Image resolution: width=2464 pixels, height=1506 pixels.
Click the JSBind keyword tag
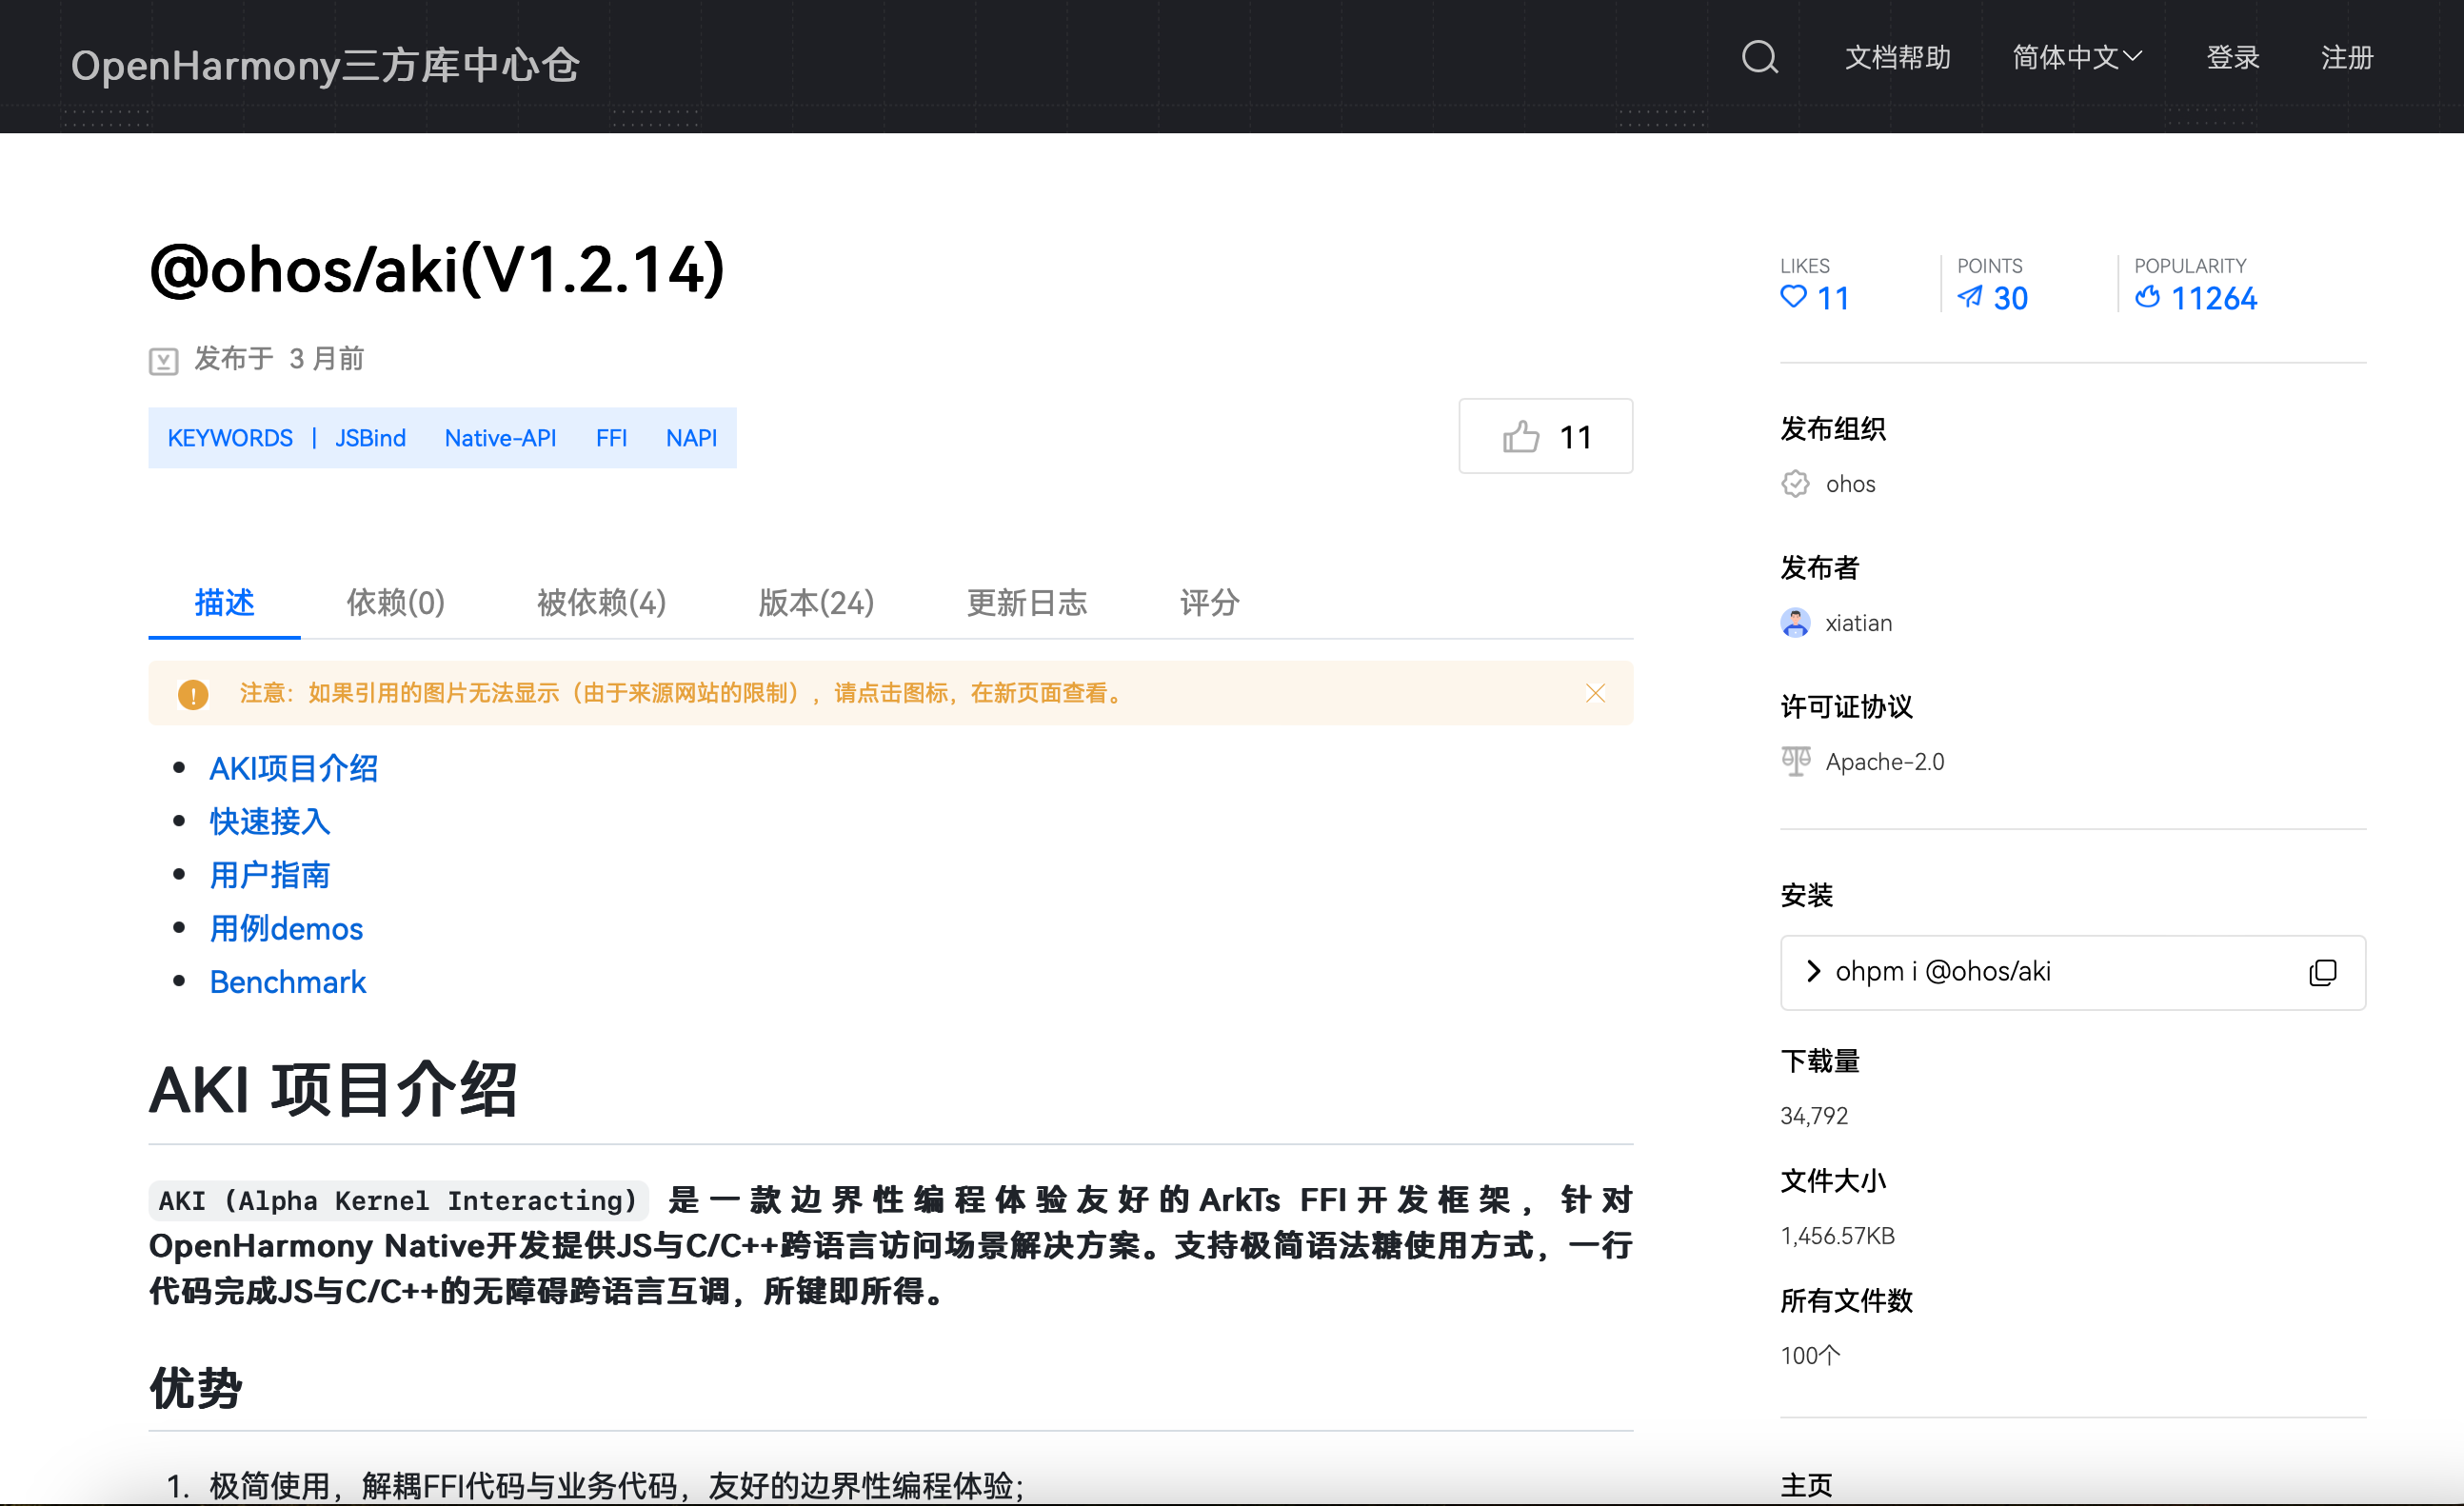(370, 438)
